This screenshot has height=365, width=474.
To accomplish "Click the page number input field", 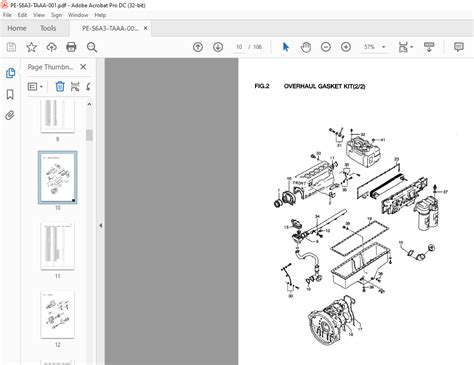I will tap(239, 47).
